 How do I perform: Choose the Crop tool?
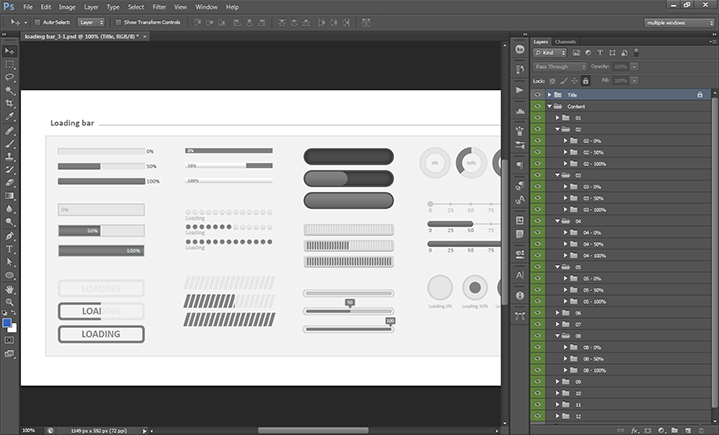10,103
